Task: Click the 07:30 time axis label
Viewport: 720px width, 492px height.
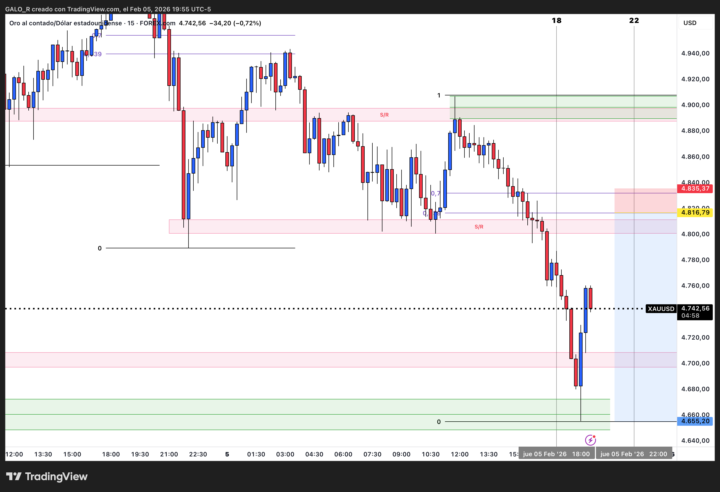Action: coord(372,454)
